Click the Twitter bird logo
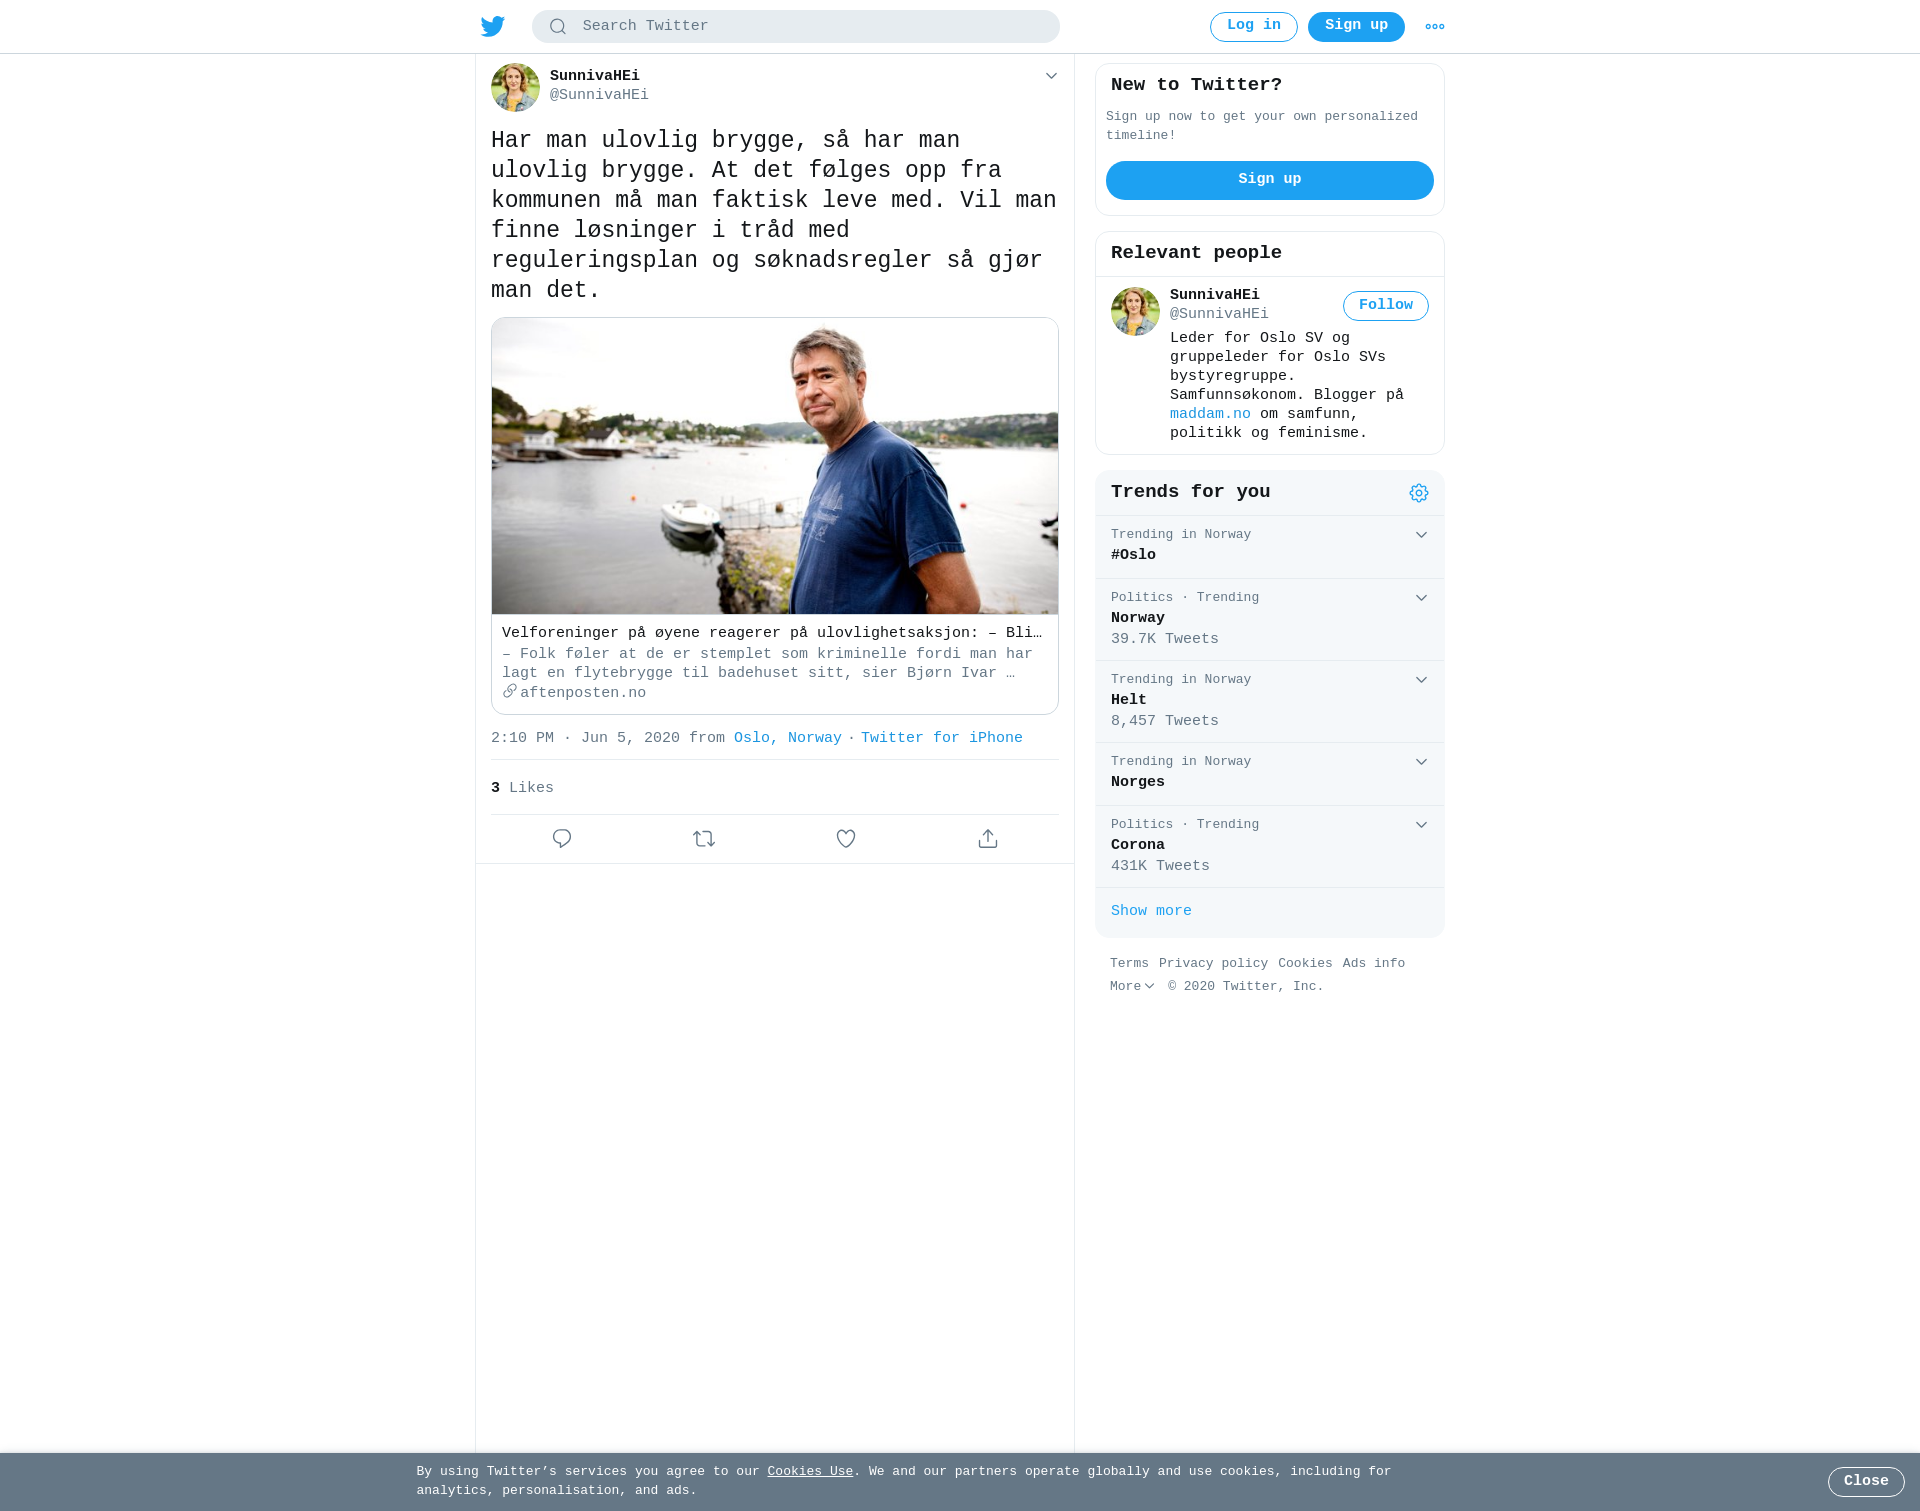This screenshot has width=1920, height=1511. click(493, 26)
